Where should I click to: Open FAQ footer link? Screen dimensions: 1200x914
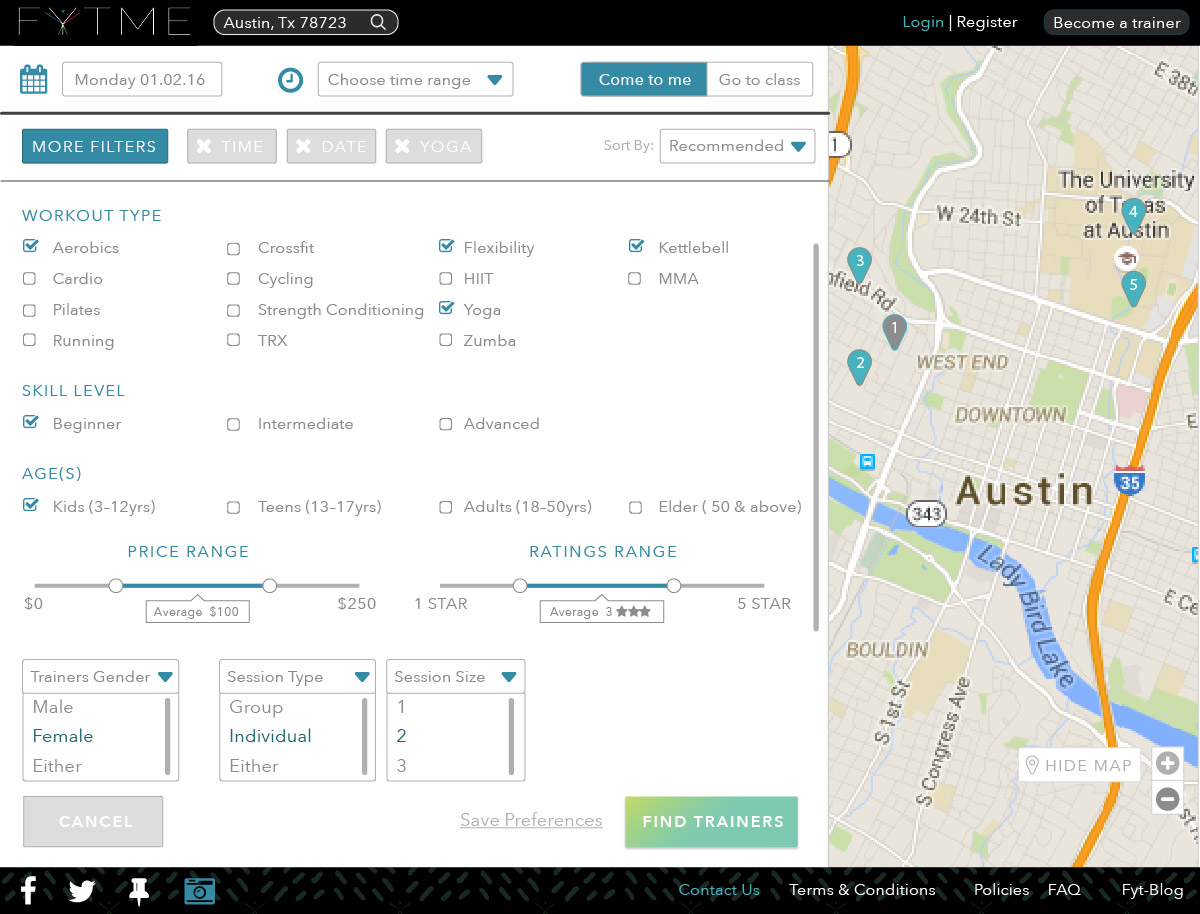coord(1064,890)
